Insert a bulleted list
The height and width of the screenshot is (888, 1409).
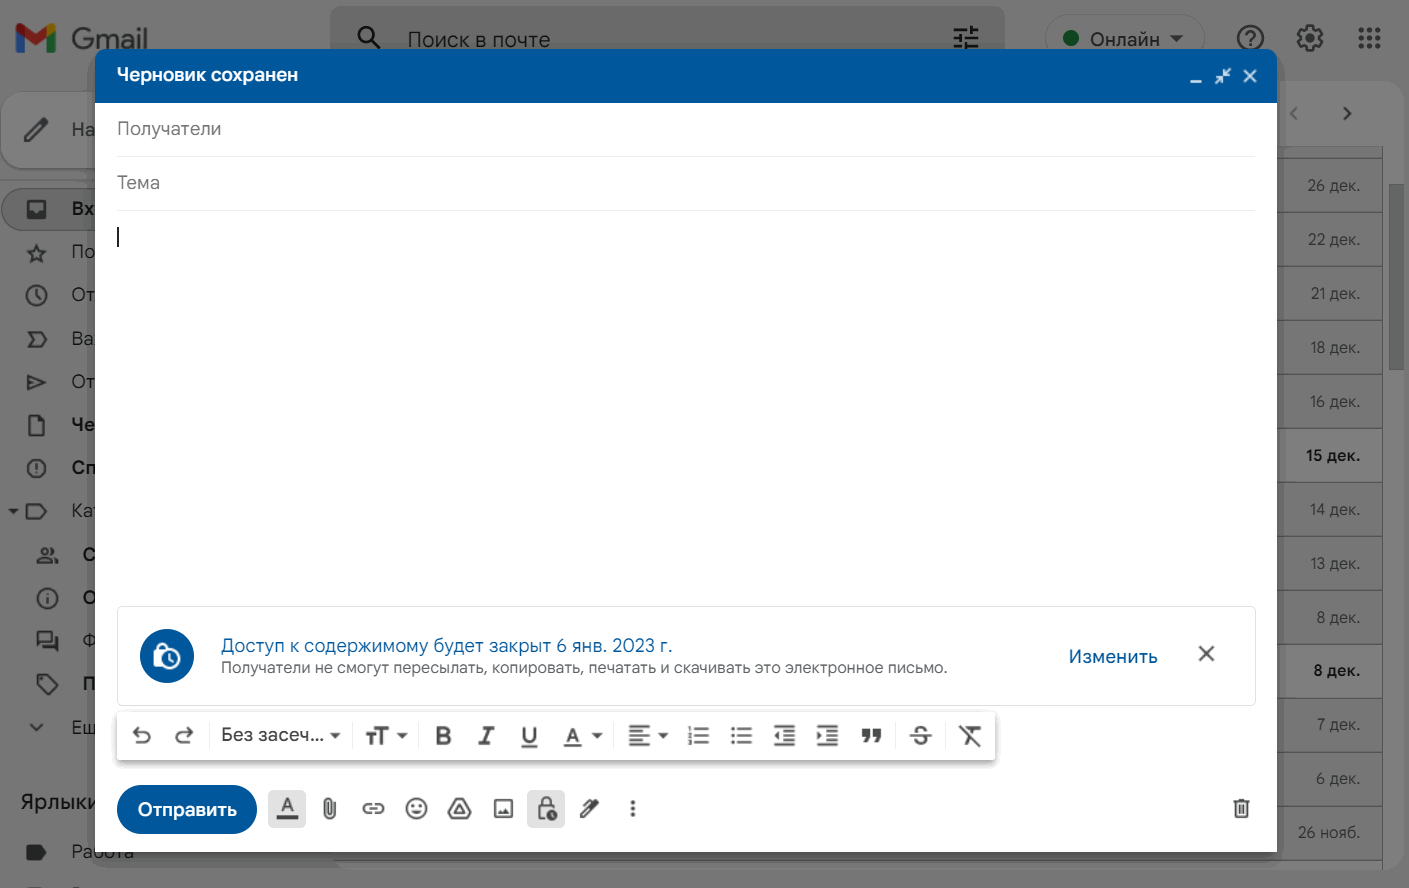742,736
